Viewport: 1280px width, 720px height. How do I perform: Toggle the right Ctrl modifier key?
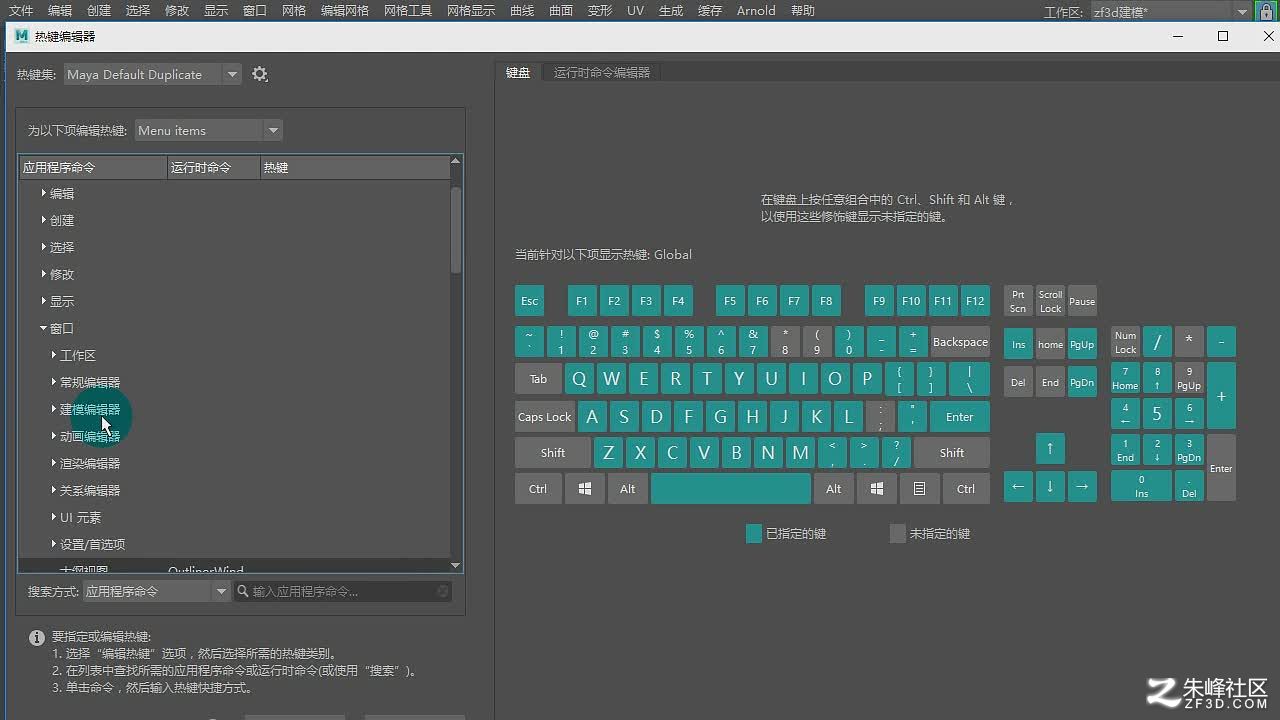tap(966, 489)
